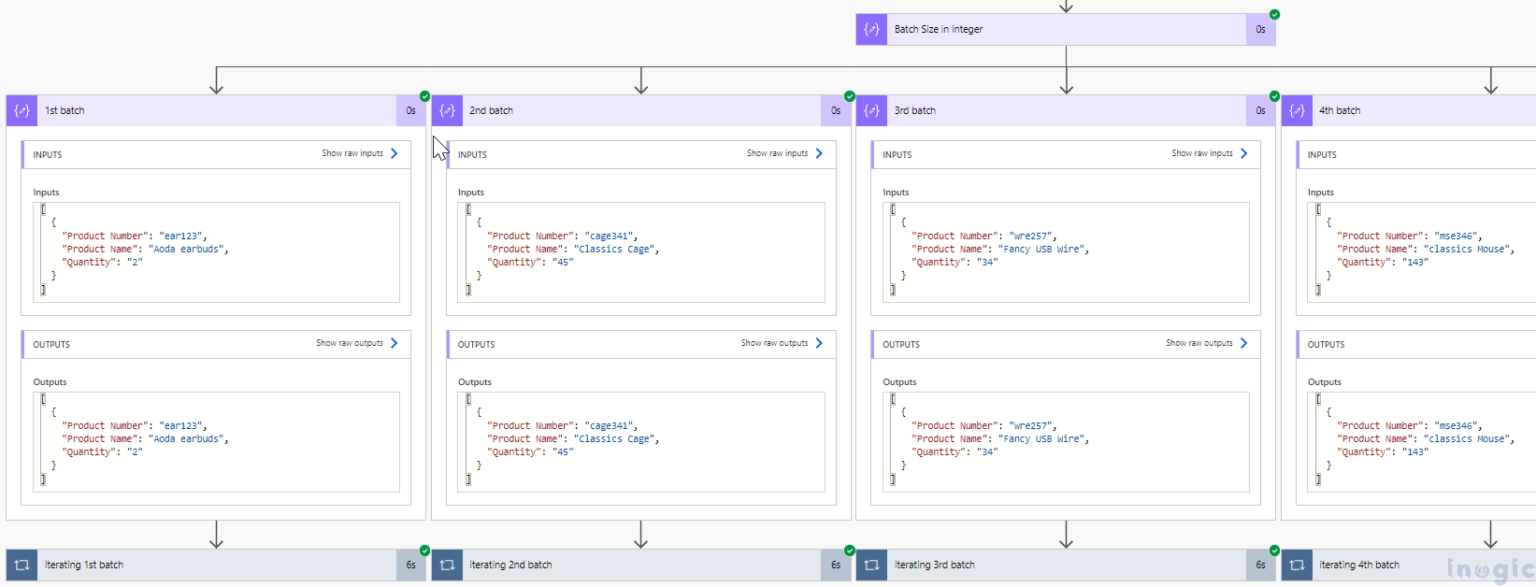The image size is (1536, 587).
Task: Click the Compose icon on Batch Size in integer
Action: tap(870, 29)
